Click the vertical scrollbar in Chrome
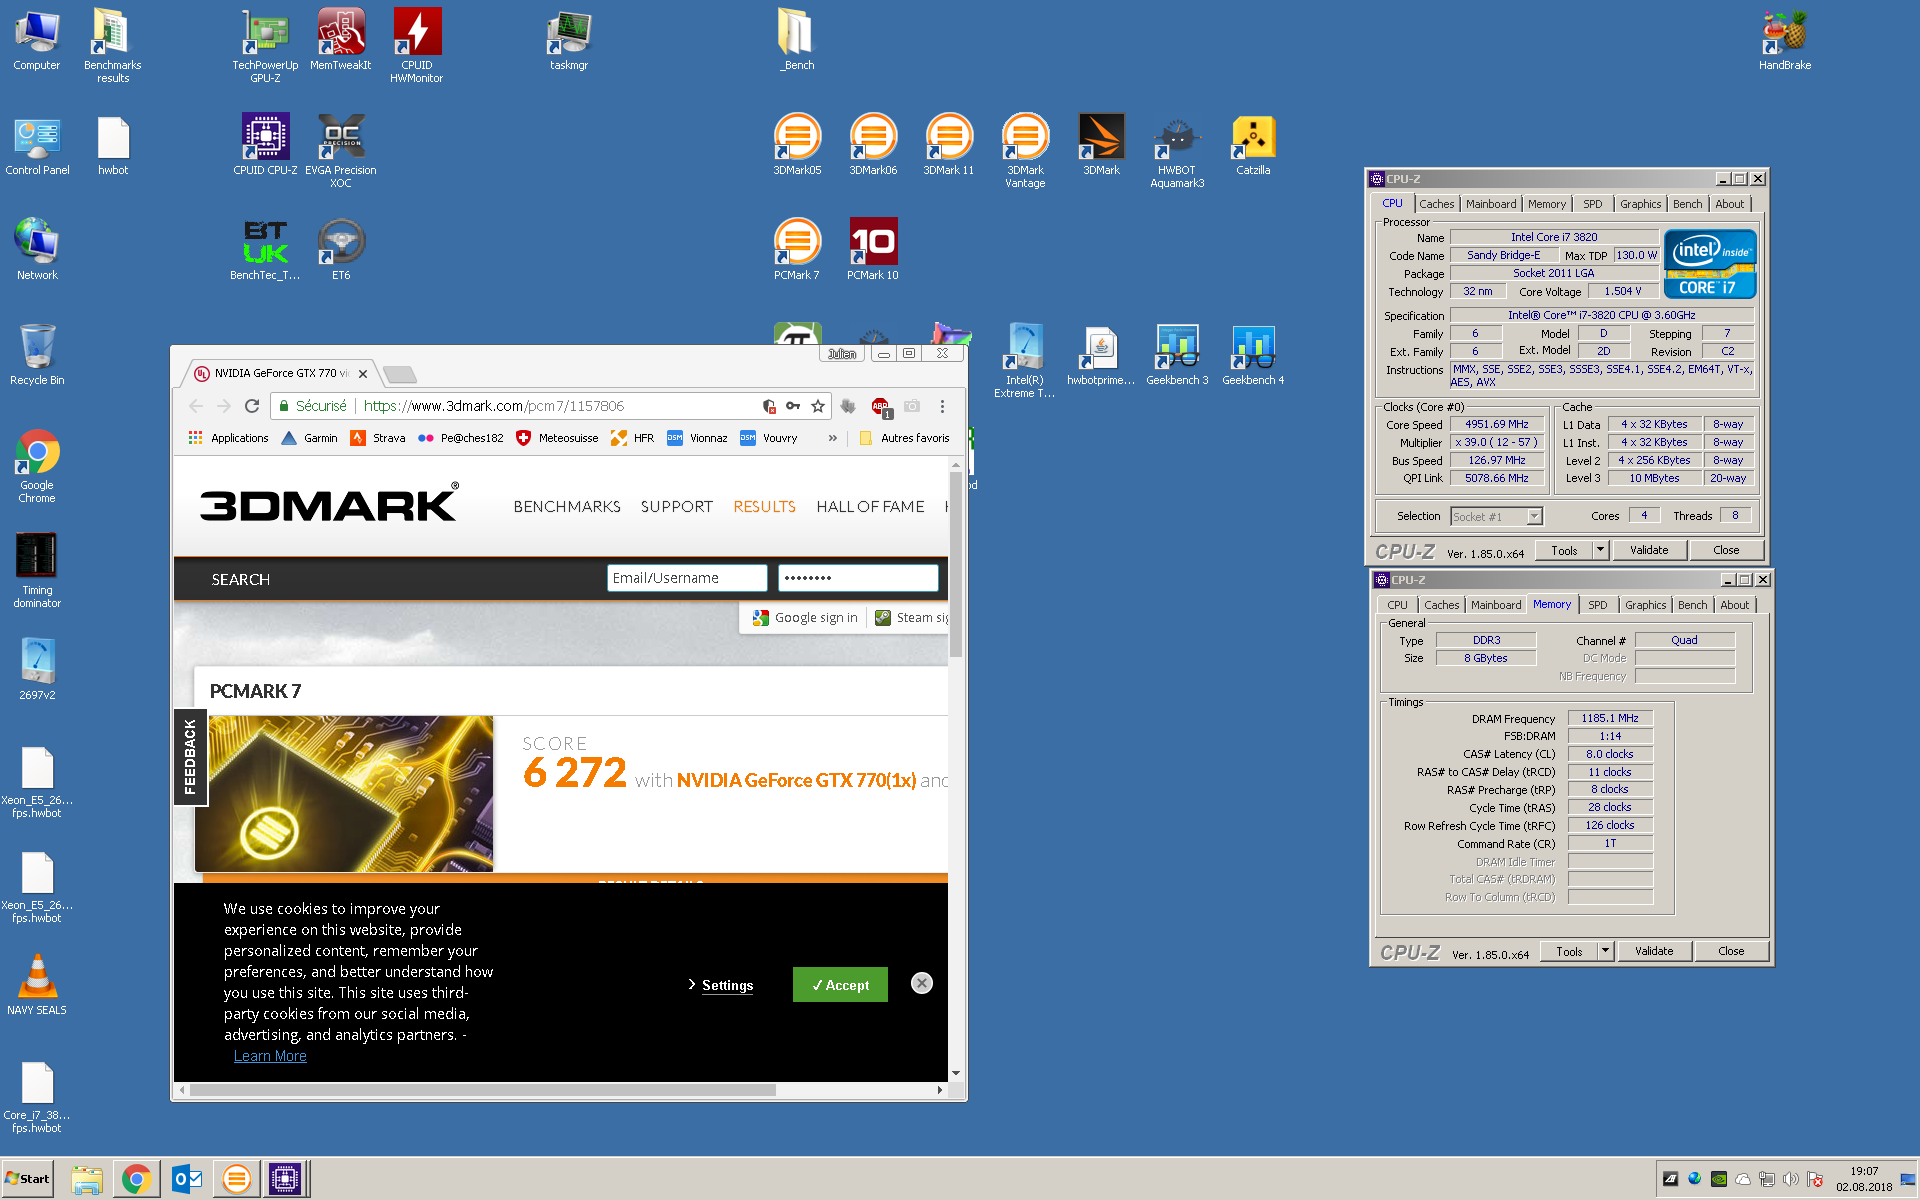Viewport: 1920px width, 1200px height. 956,565
